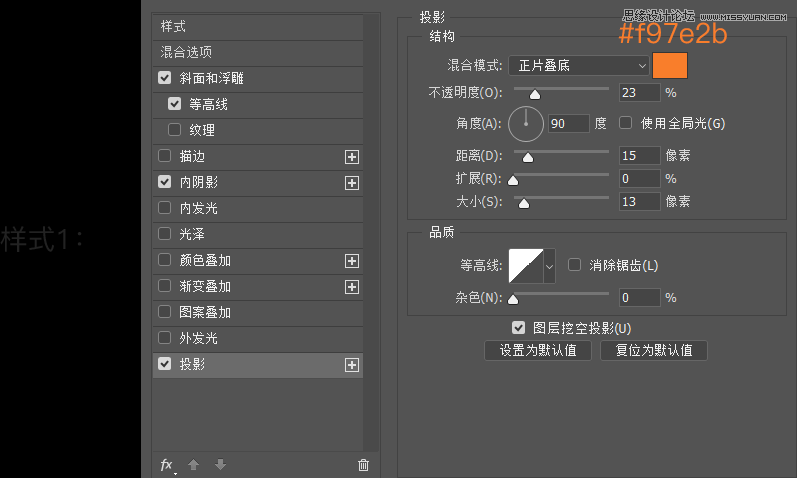797x478 pixels.
Task: Click the move effect up arrow
Action: (195, 465)
